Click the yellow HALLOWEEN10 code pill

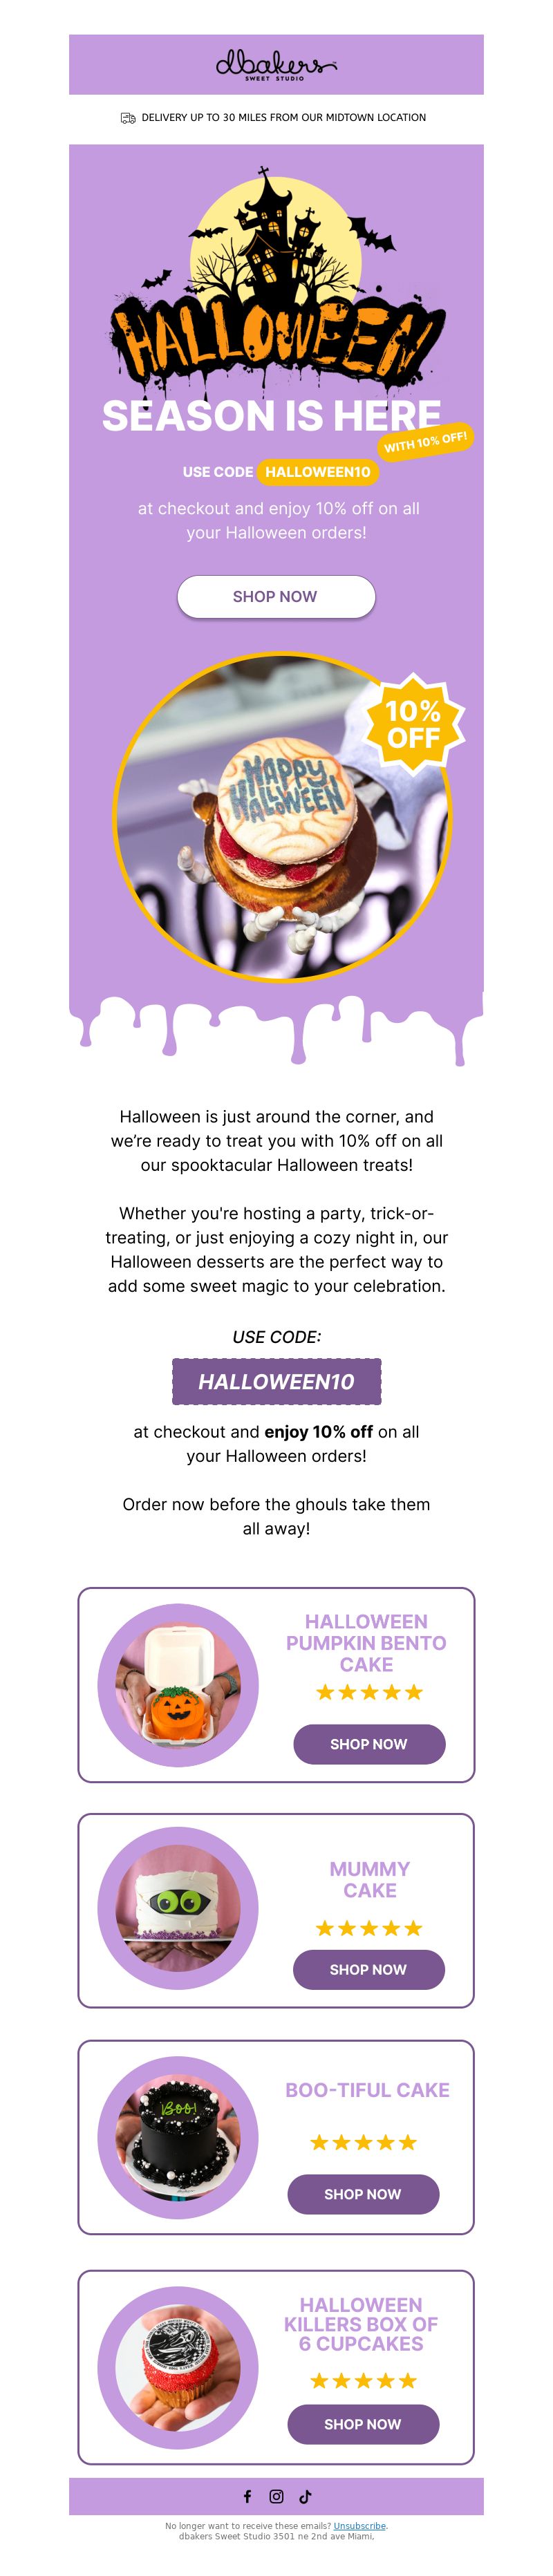point(318,472)
